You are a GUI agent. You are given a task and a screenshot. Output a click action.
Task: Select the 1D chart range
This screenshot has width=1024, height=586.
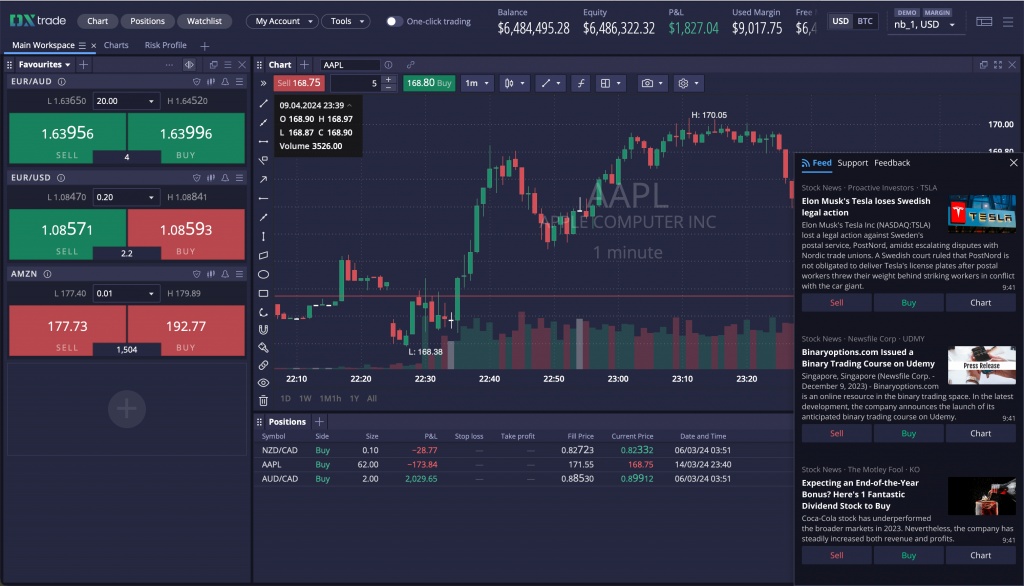point(285,399)
